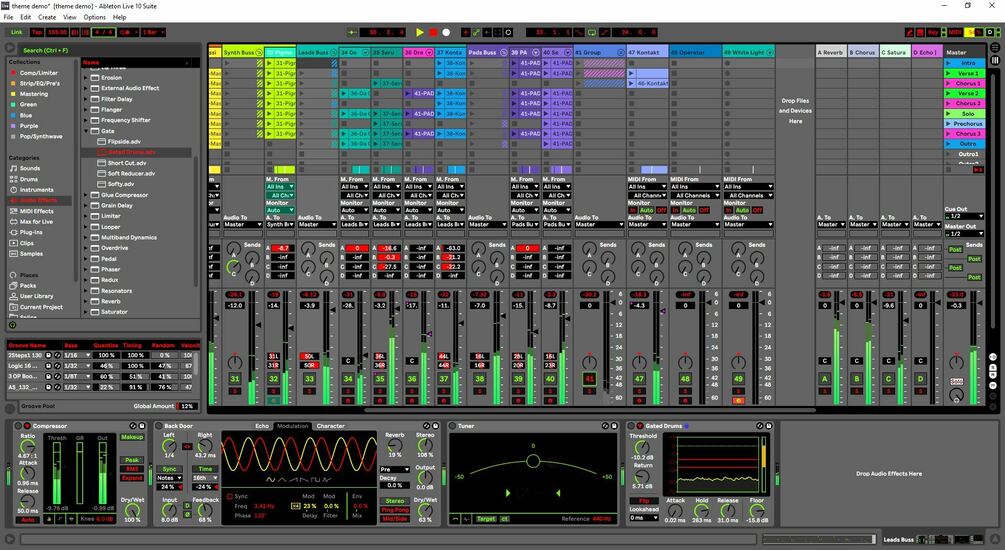The width and height of the screenshot is (1005, 550).
Task: Open User Library in Places
Action: coord(37,296)
